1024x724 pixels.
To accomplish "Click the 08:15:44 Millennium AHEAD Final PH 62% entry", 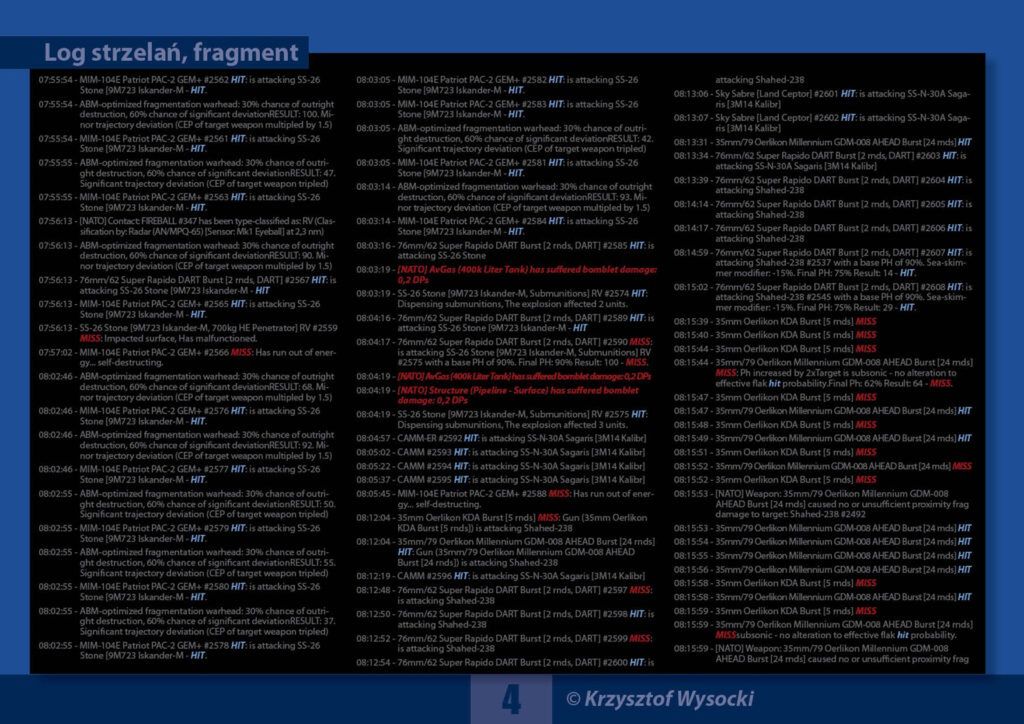I will (823, 373).
